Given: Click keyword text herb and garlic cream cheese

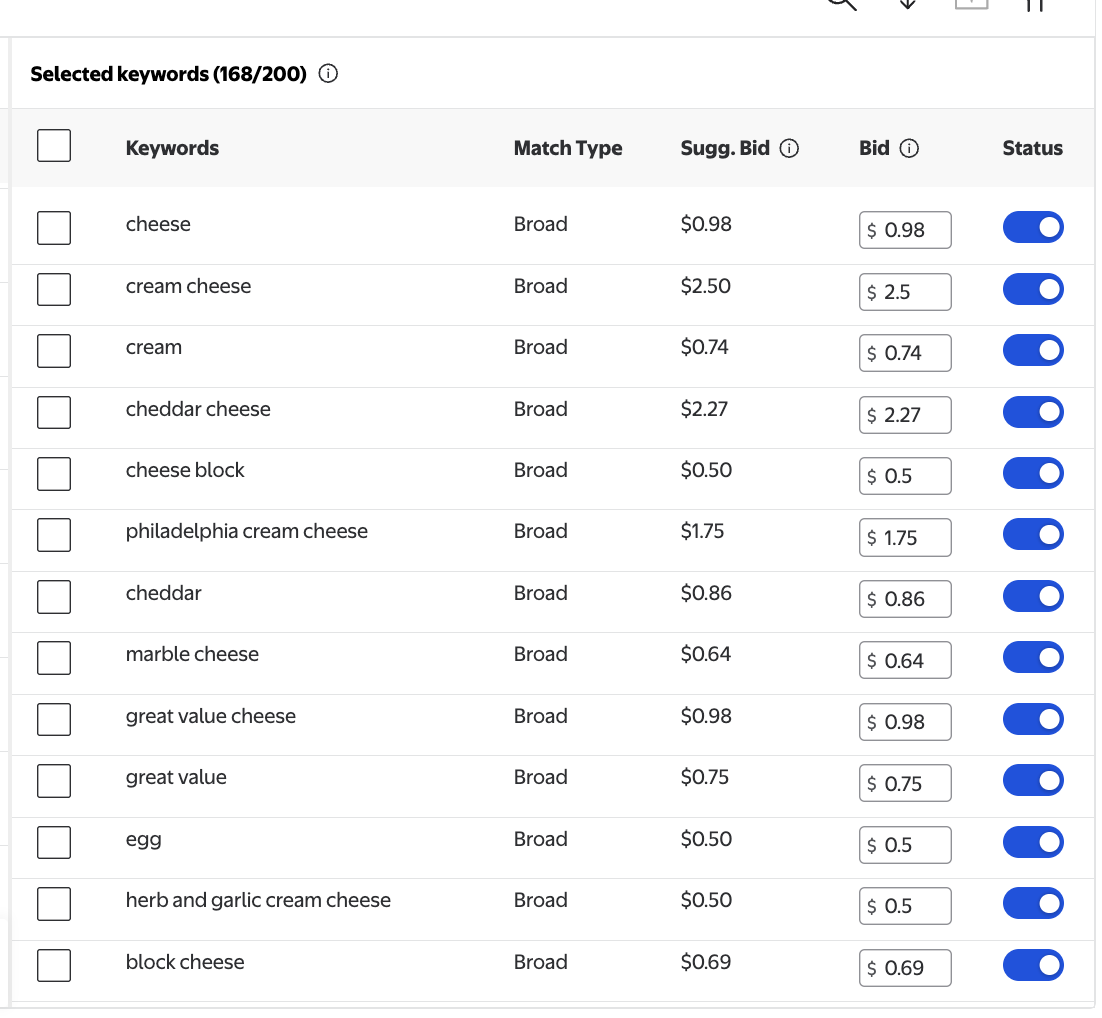Looking at the screenshot, I should pyautogui.click(x=258, y=901).
